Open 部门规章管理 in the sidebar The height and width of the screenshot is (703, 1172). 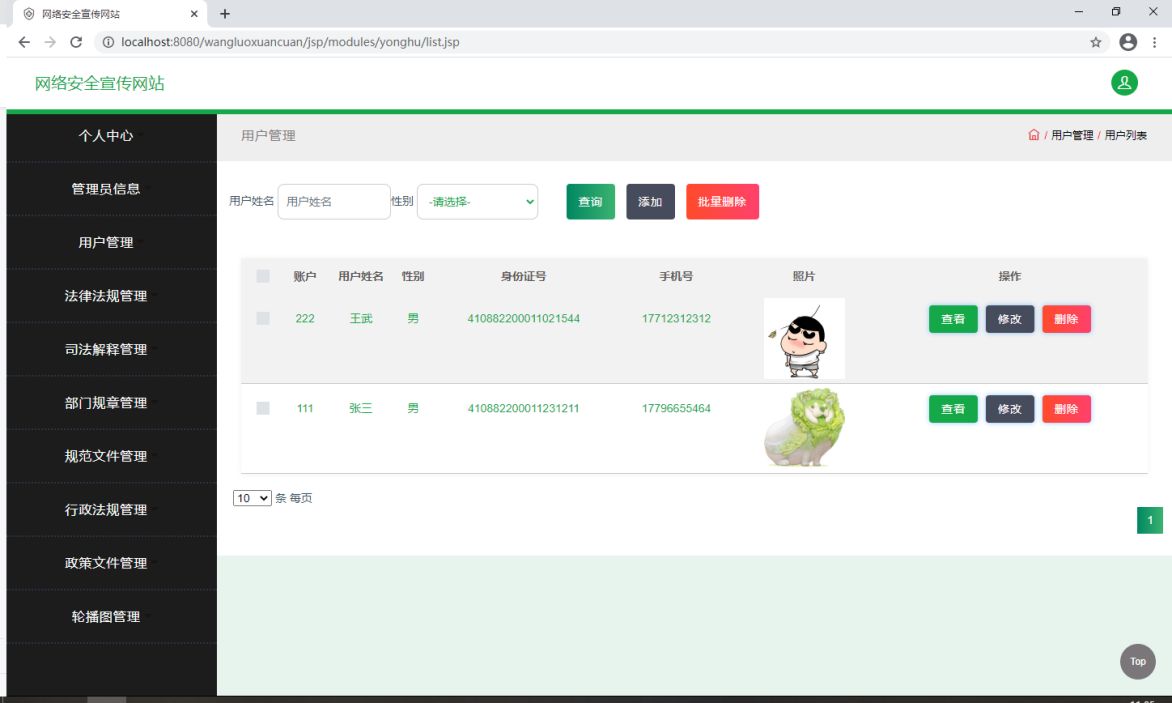[106, 403]
